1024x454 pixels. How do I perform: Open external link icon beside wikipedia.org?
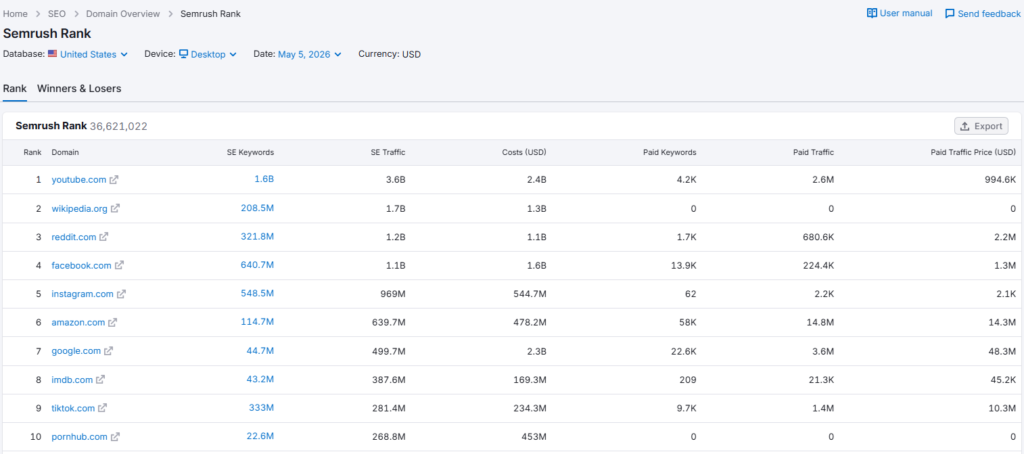point(116,208)
